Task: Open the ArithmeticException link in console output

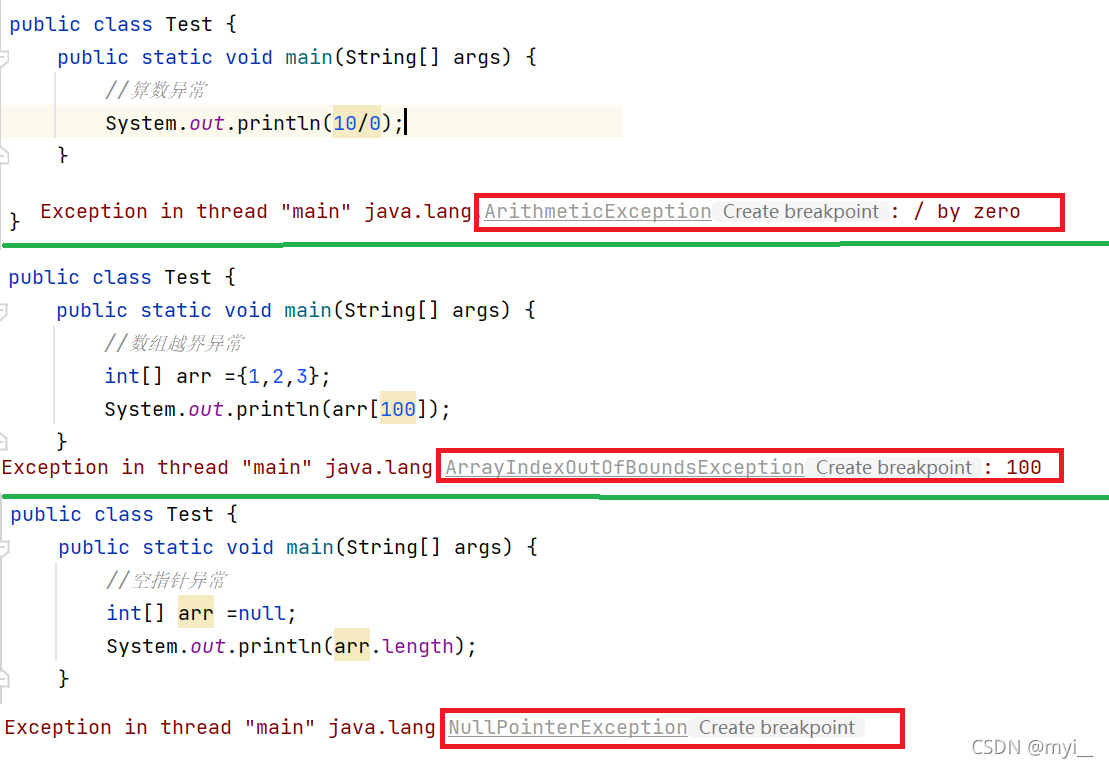Action: [x=598, y=211]
